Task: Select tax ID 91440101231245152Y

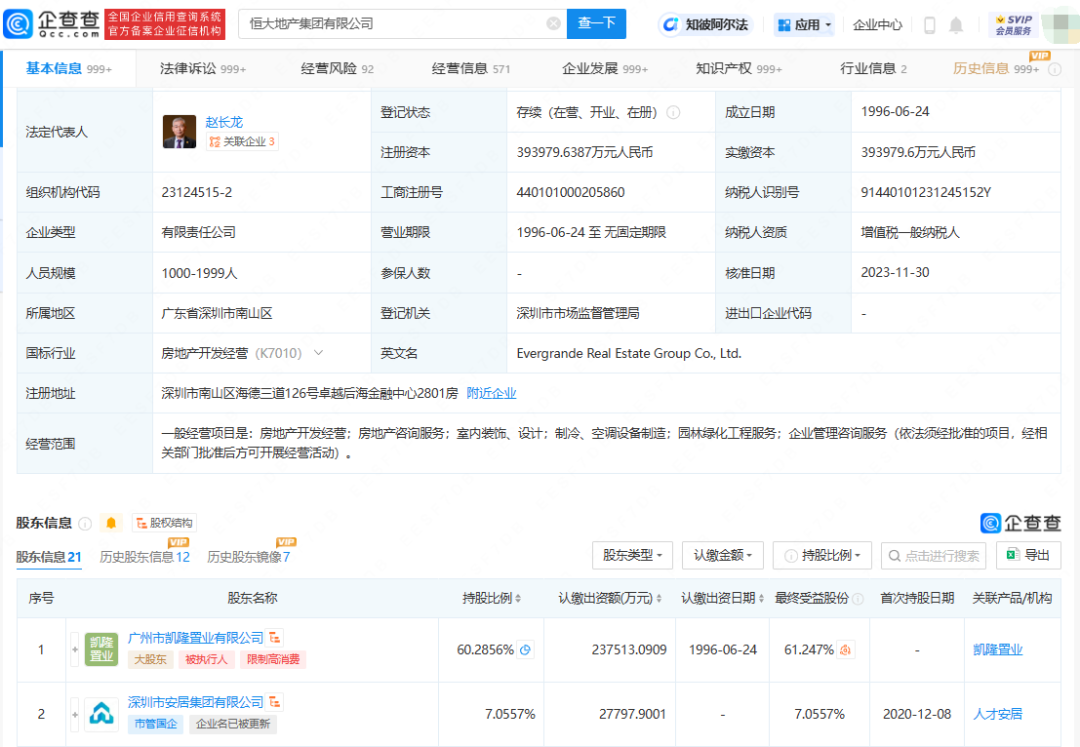Action: point(925,192)
